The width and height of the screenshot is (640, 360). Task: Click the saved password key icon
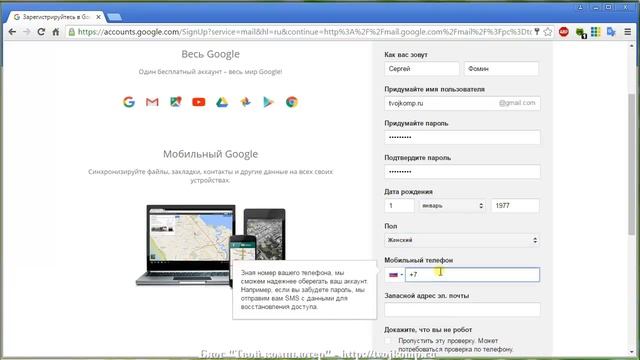(537, 31)
